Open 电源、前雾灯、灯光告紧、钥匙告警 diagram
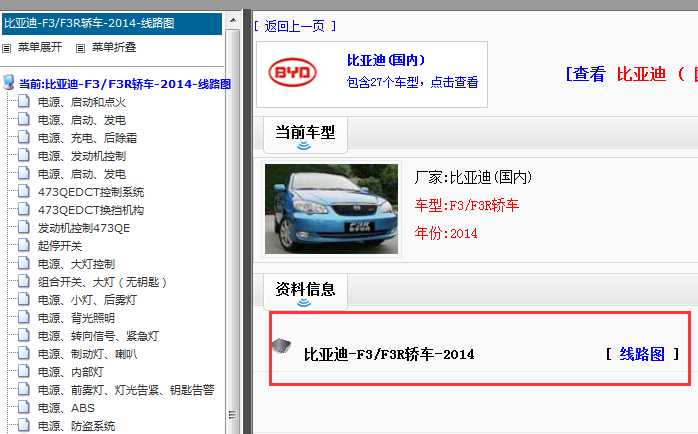 pyautogui.click(x=126, y=390)
